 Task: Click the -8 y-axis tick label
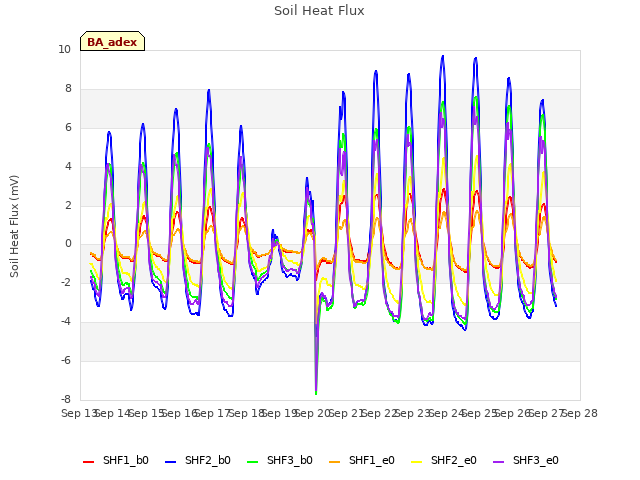click(66, 400)
